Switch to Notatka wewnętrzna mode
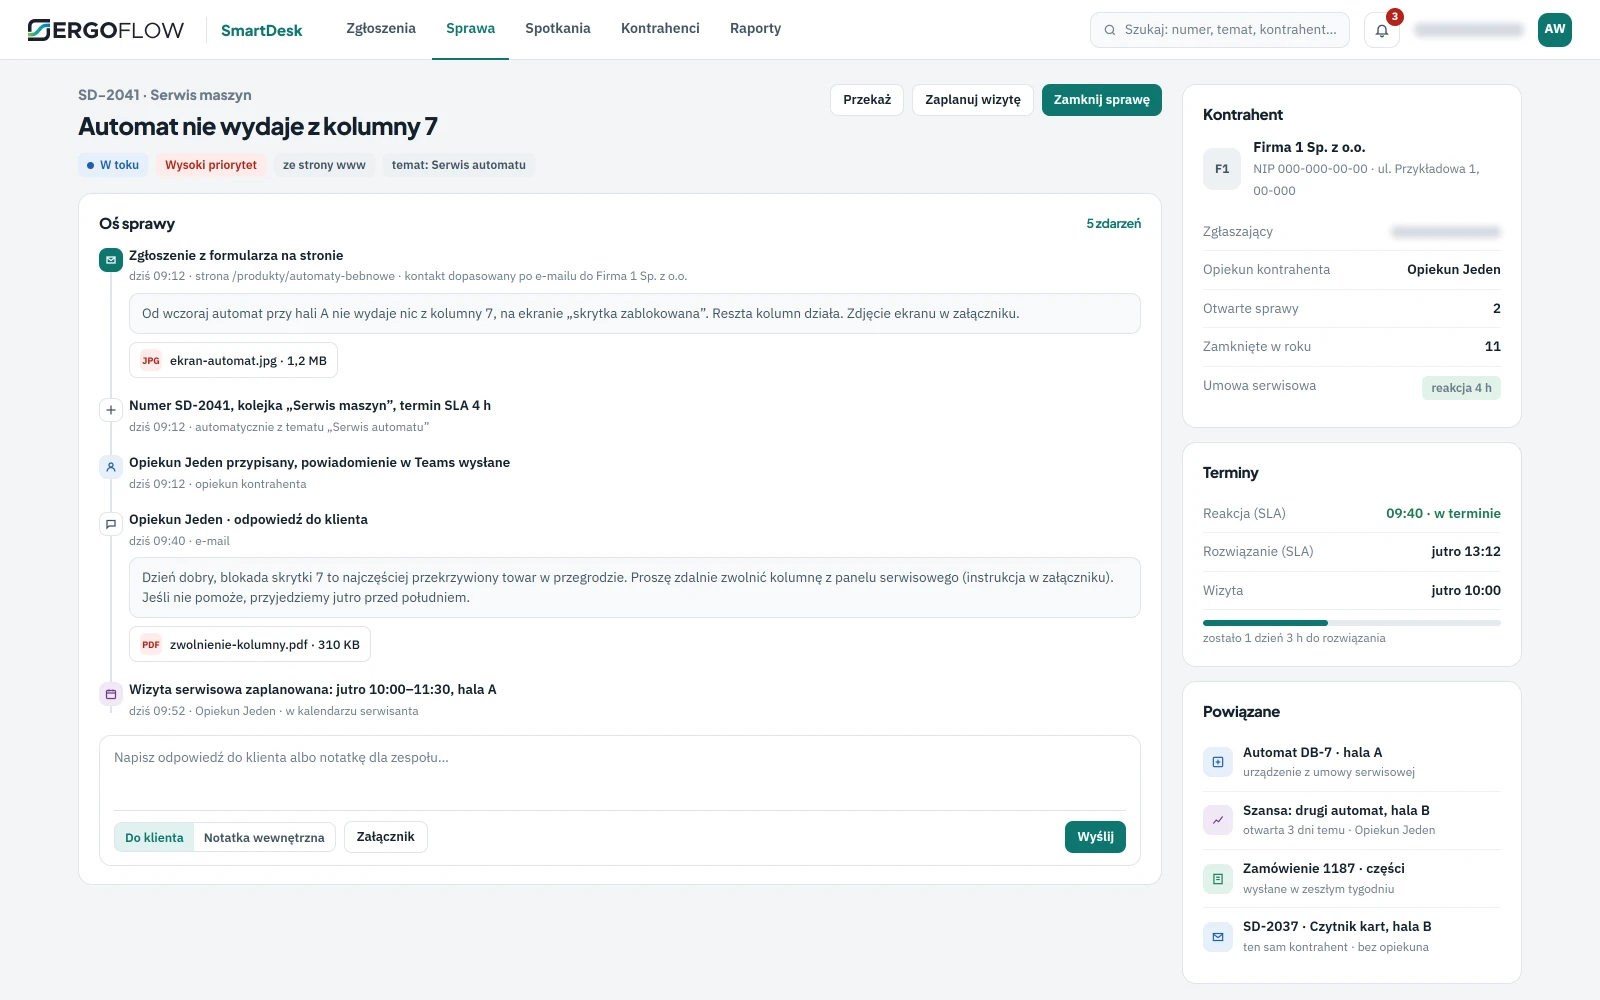The image size is (1600, 1000). [x=264, y=837]
